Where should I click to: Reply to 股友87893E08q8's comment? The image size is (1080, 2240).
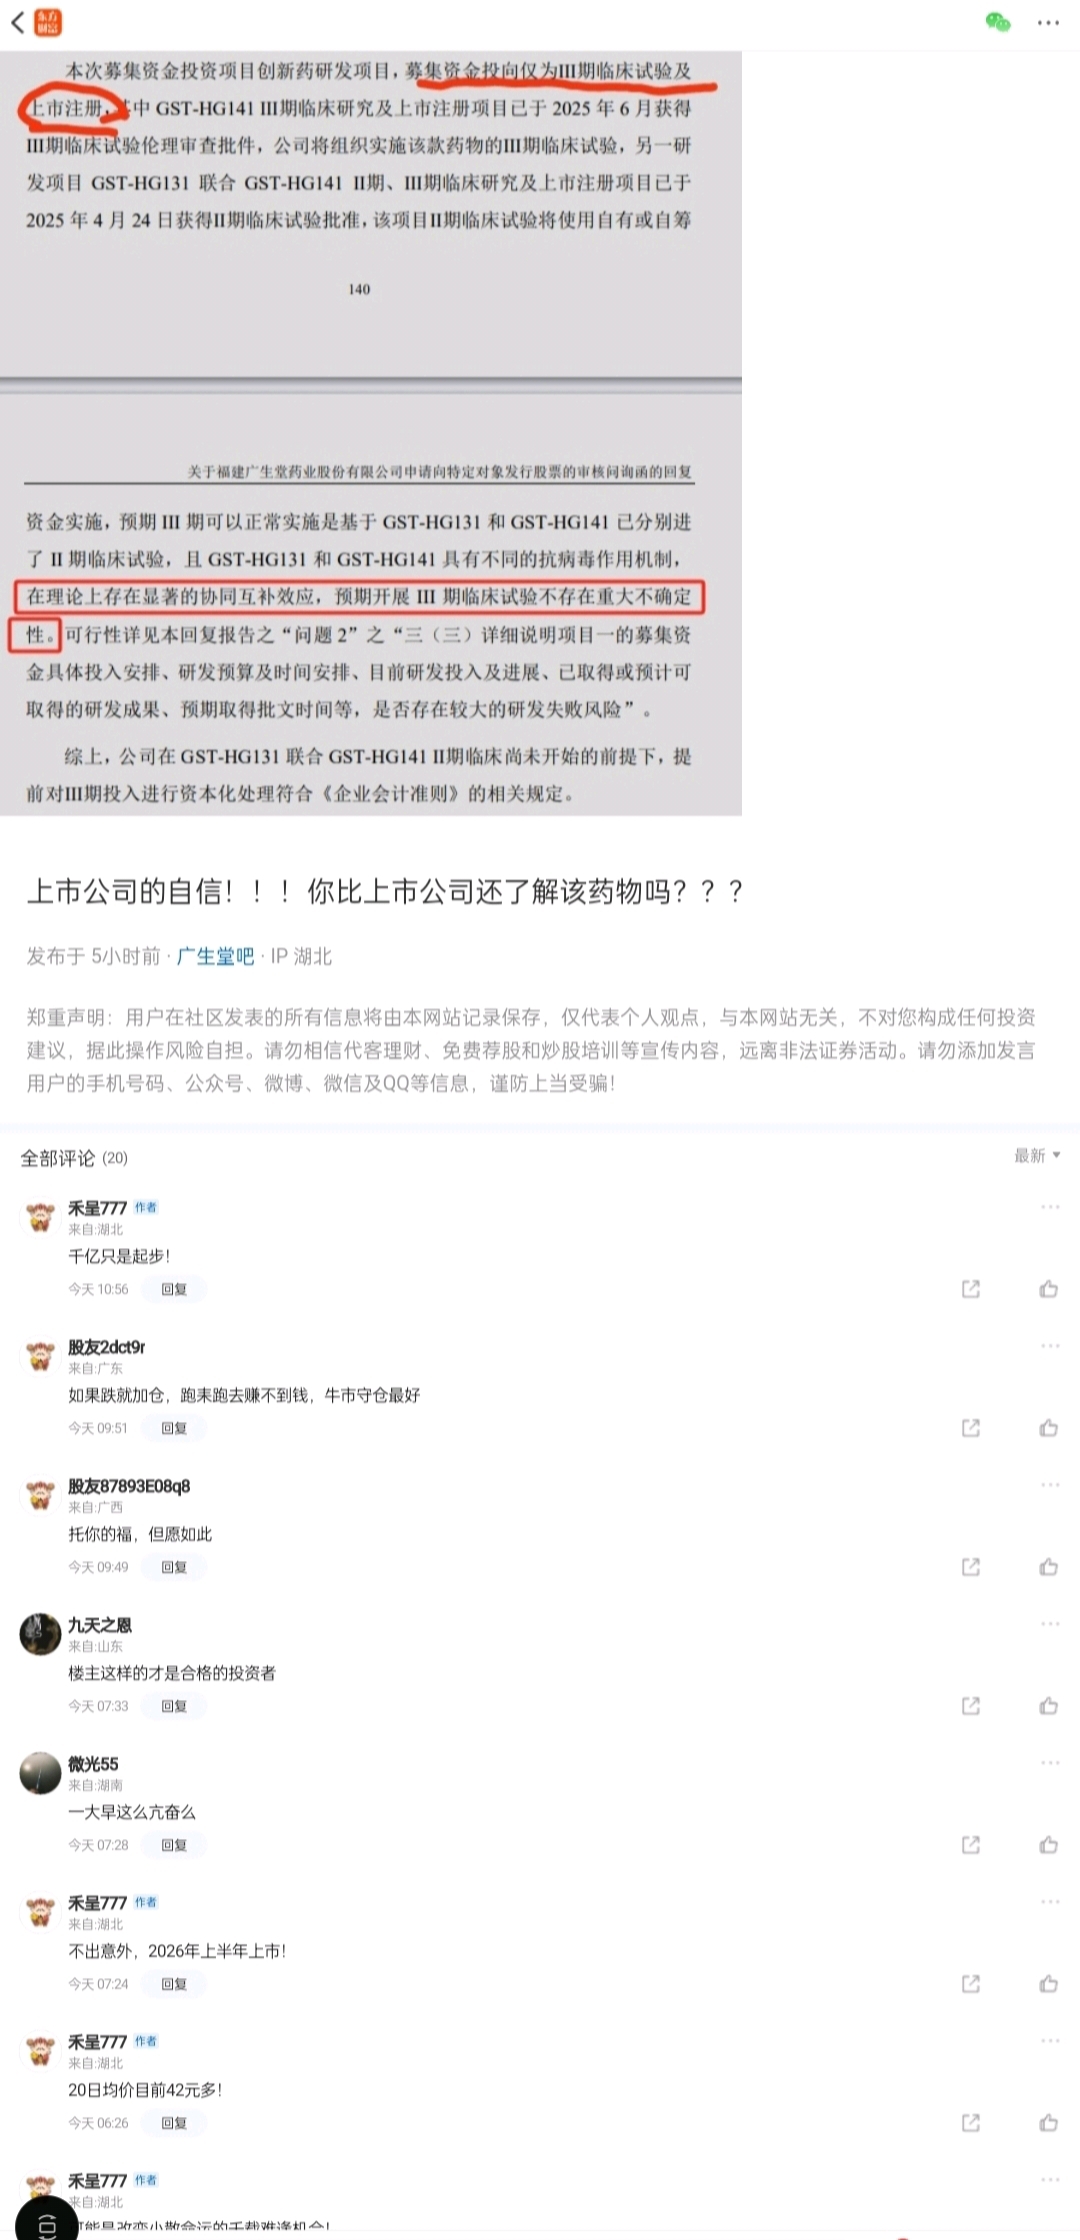[x=174, y=1567]
